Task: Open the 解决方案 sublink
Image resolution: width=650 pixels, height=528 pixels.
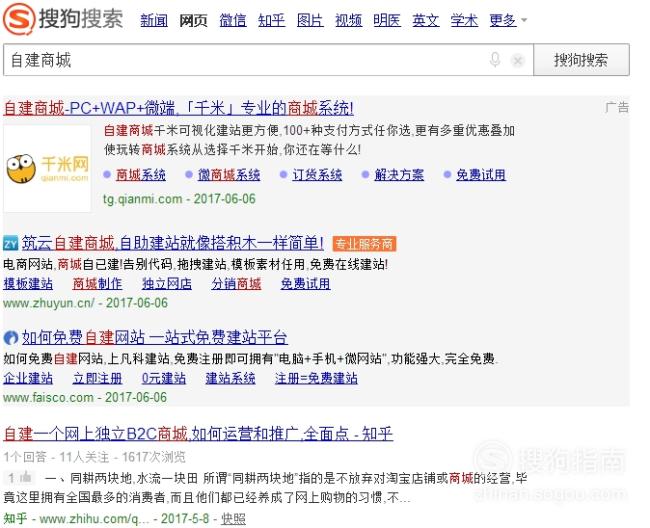Action: (399, 175)
